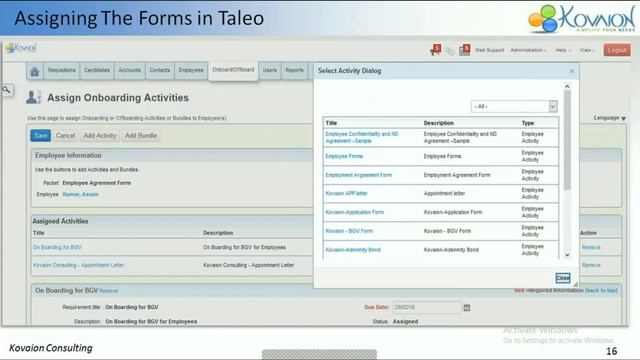Go to the Home icon tab
The image size is (640, 360).
(x=35, y=72)
